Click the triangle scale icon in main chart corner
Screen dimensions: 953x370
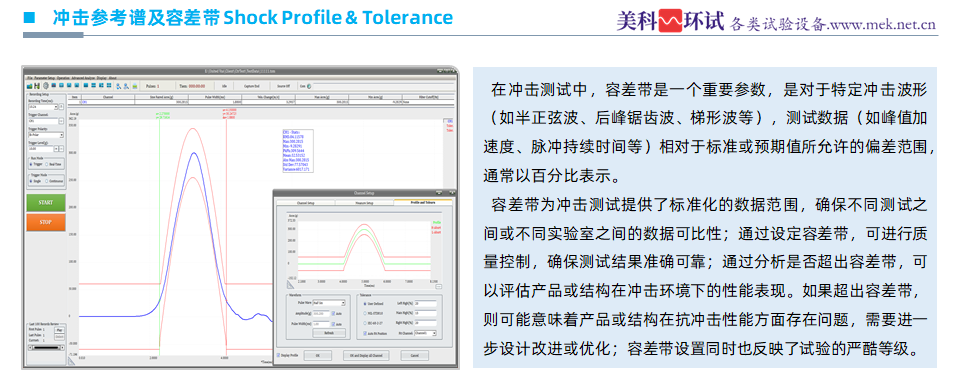pos(71,361)
